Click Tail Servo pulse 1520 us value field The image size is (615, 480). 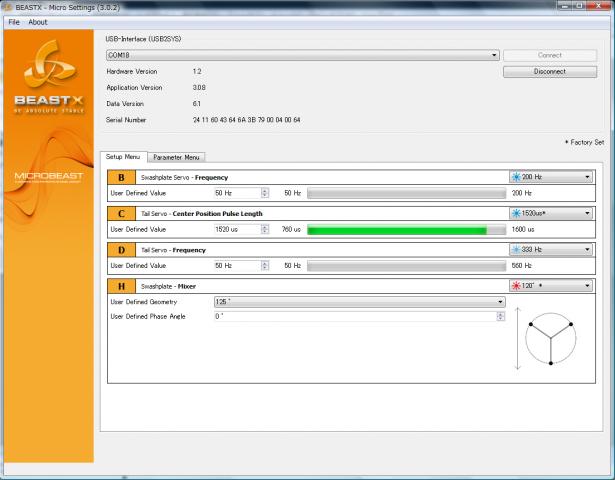tap(238, 229)
